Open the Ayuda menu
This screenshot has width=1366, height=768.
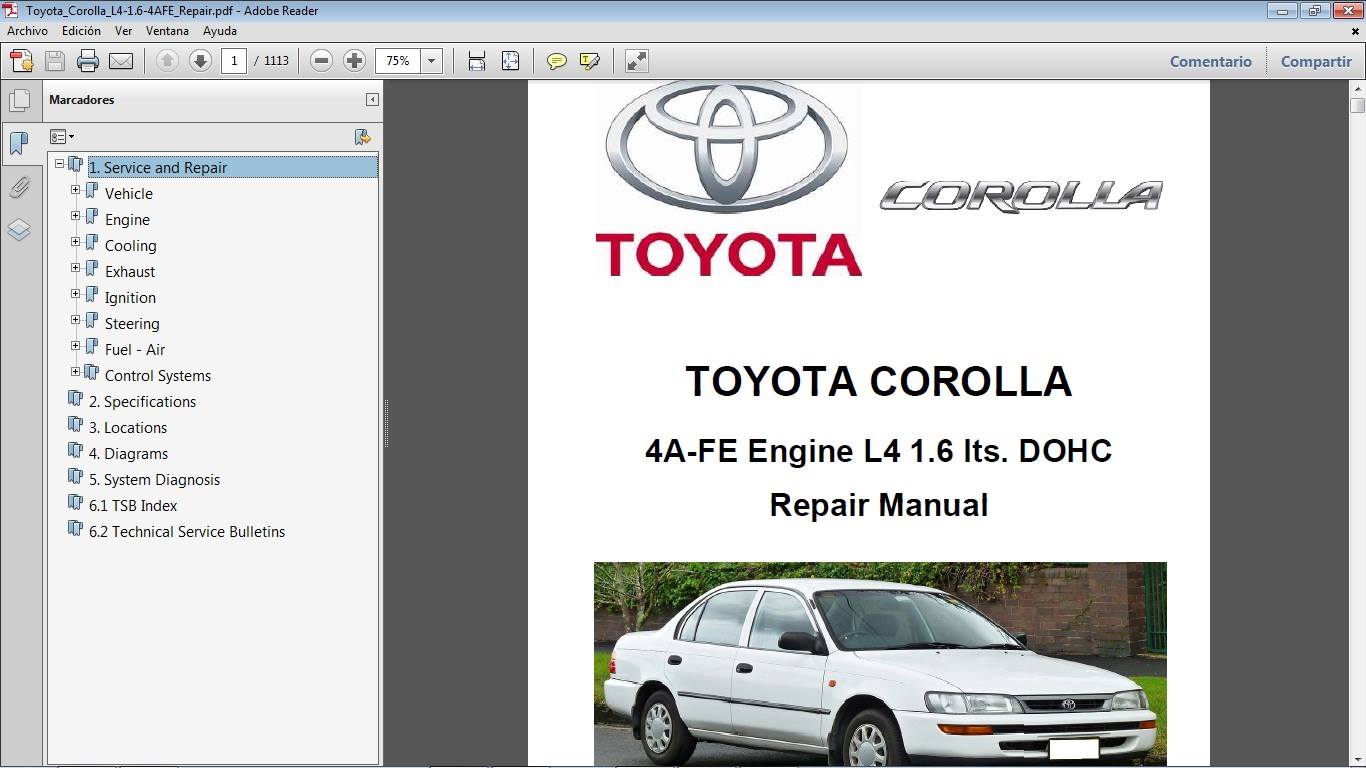click(x=220, y=31)
